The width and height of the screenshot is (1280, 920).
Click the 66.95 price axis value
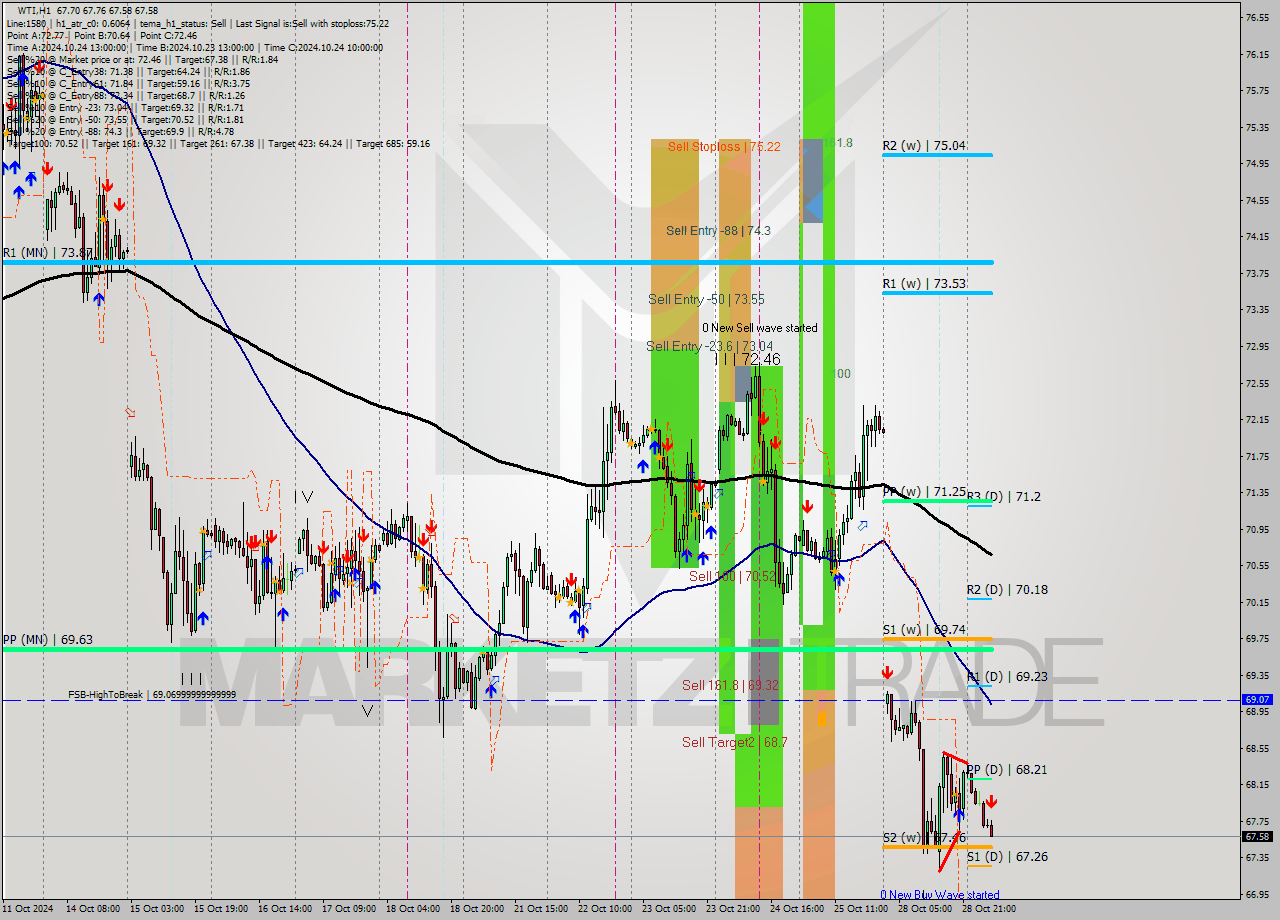1257,894
